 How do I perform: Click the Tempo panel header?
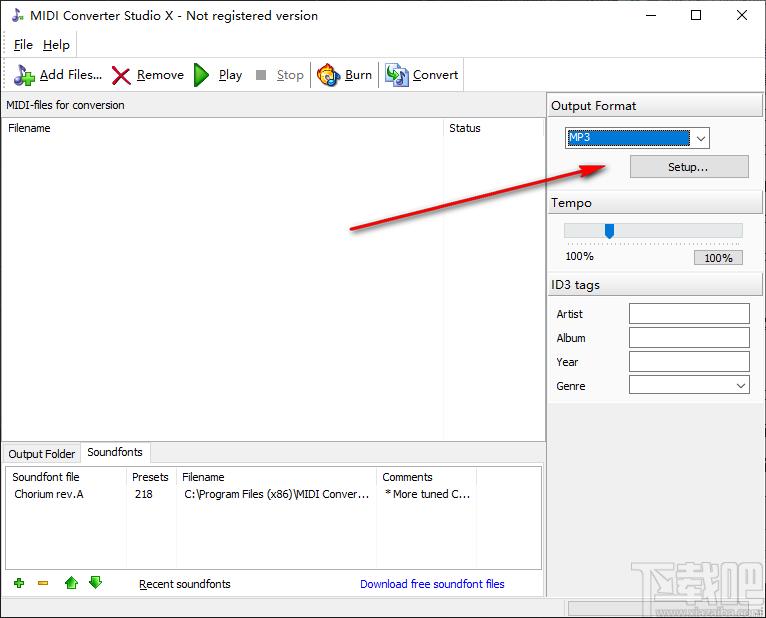[x=655, y=203]
